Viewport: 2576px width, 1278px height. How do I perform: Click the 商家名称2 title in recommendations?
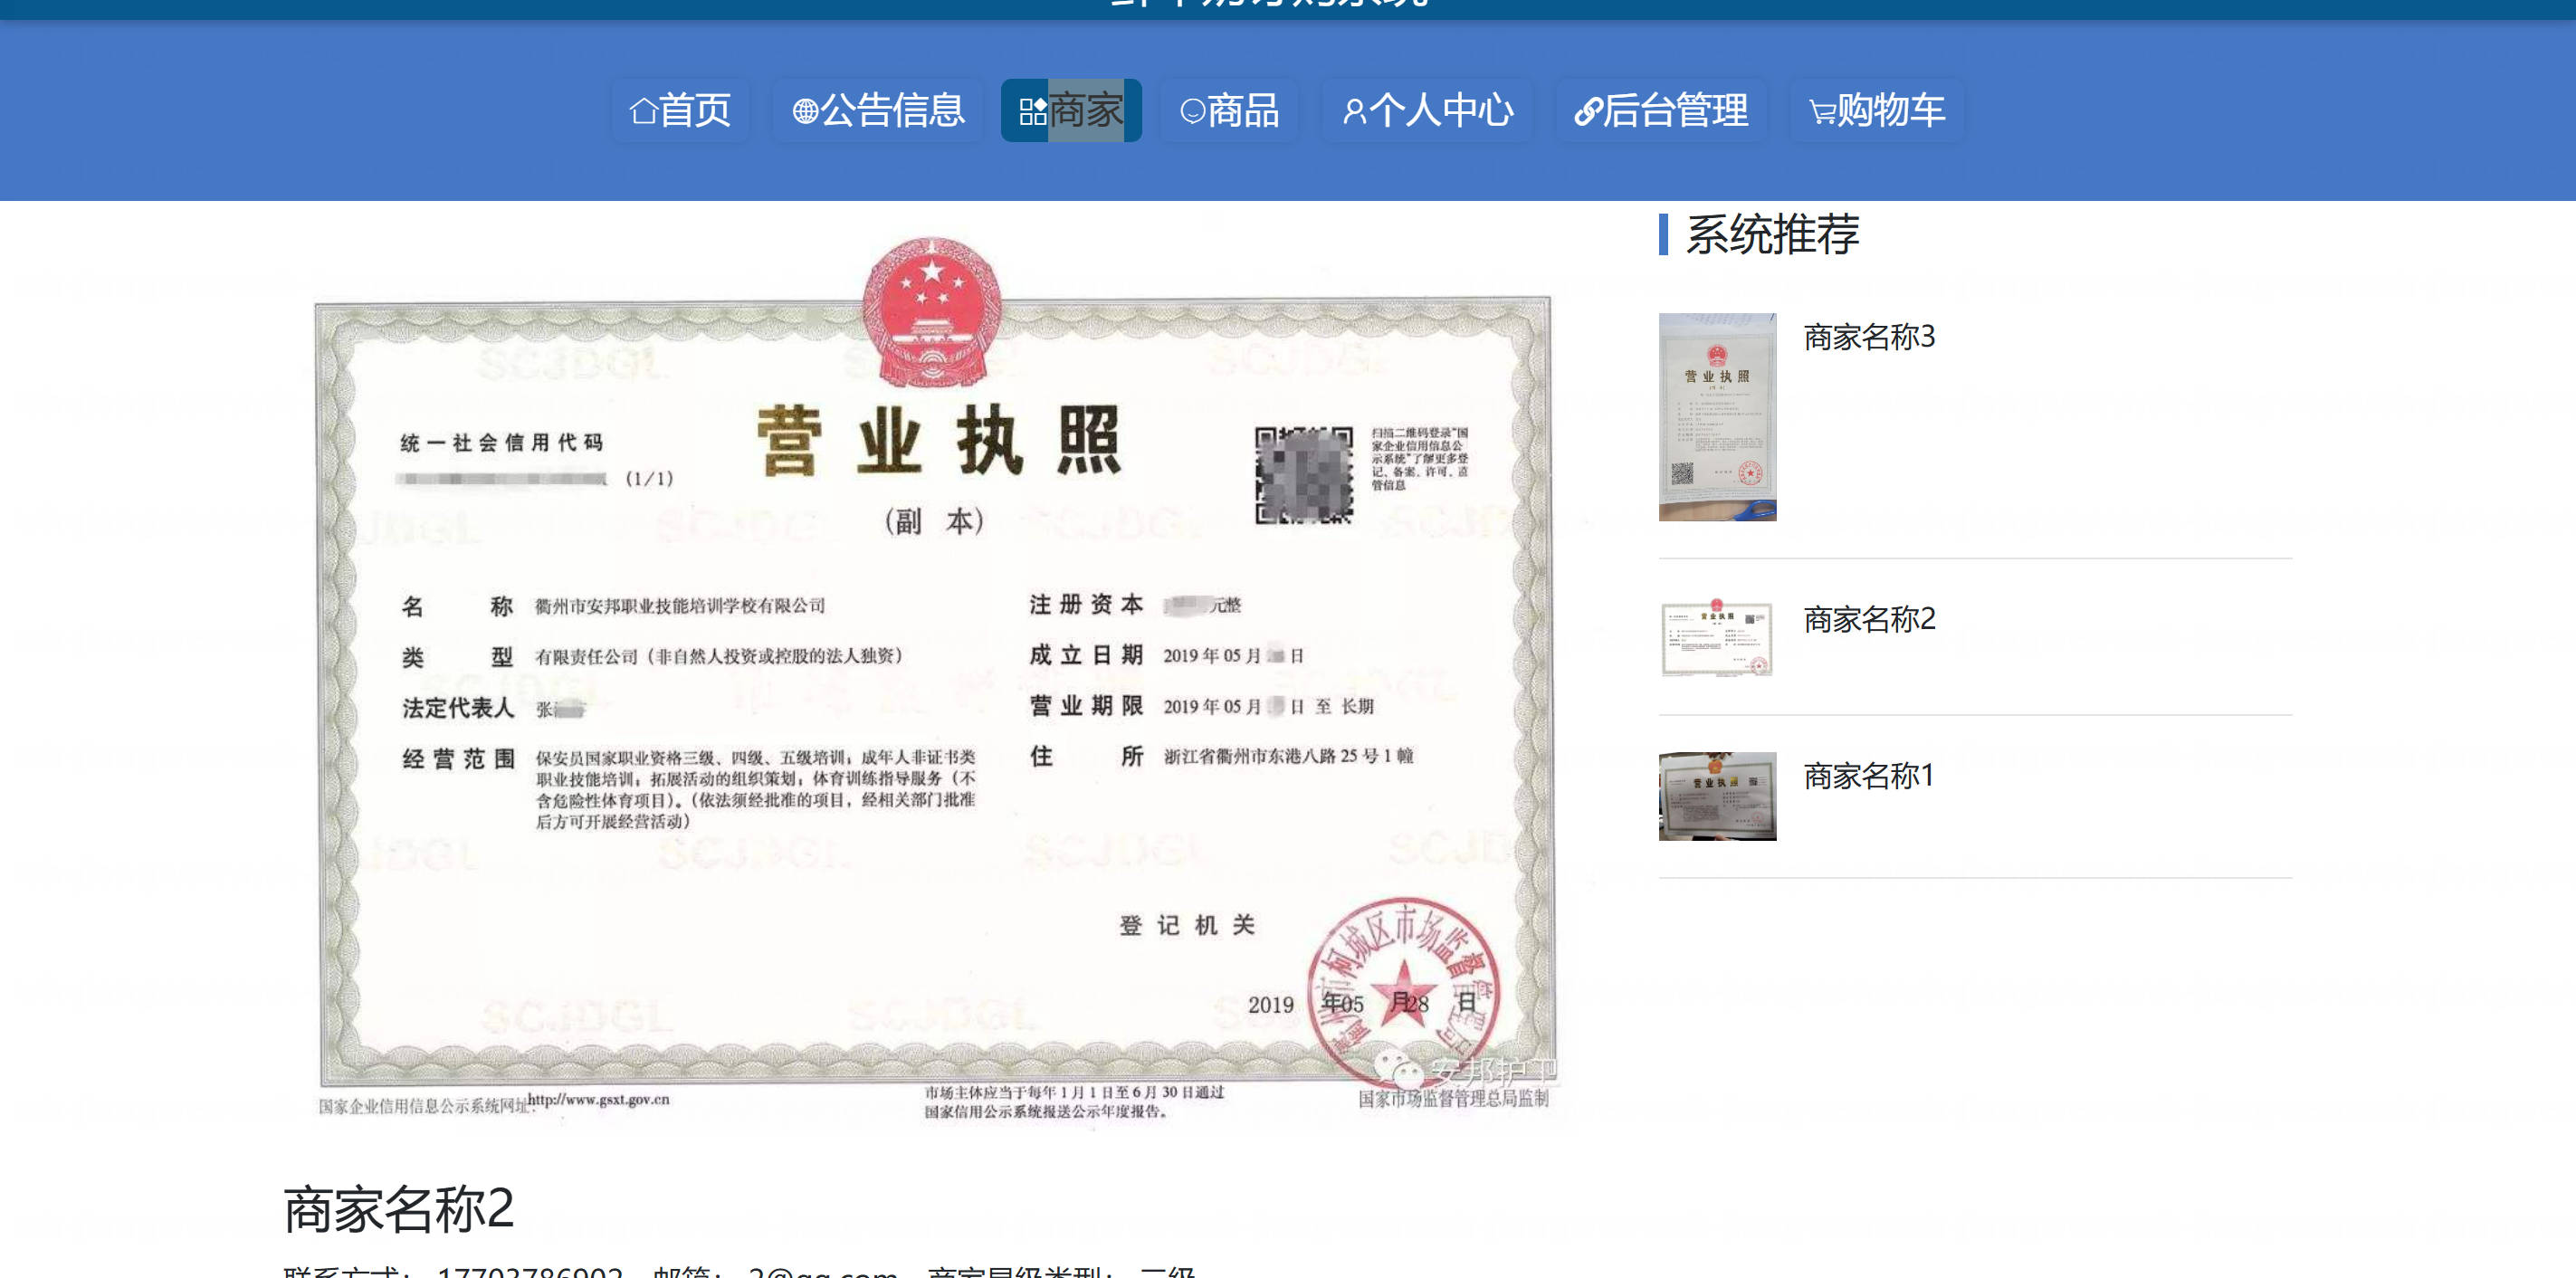tap(1869, 619)
